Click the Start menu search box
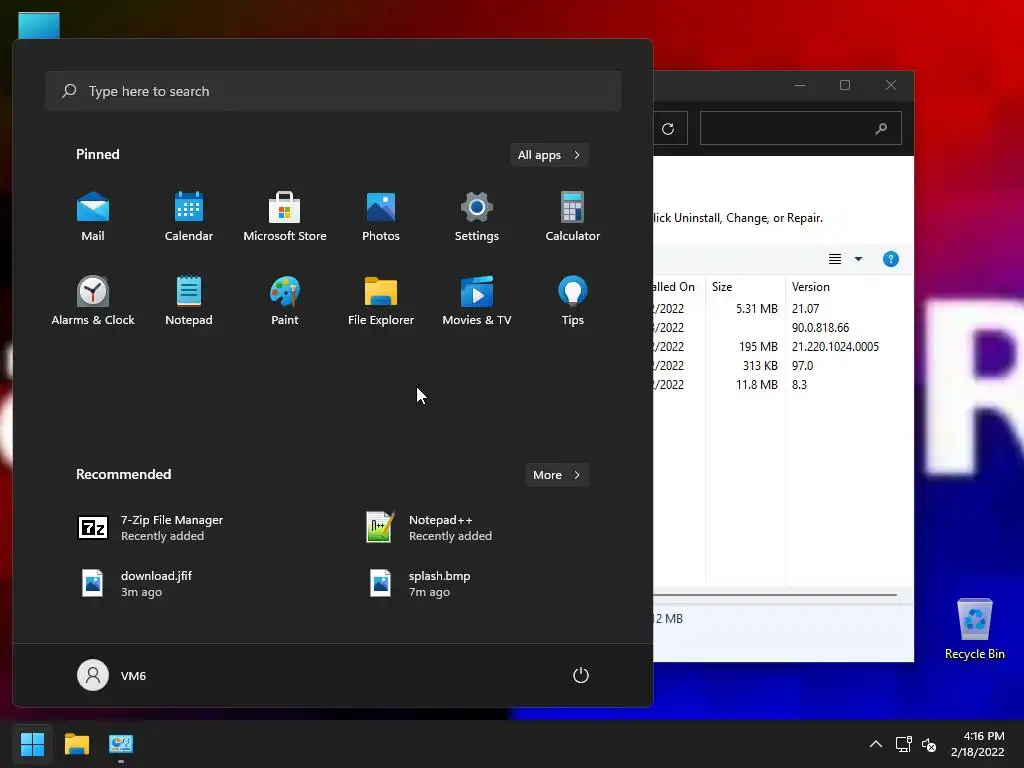Screen dimensions: 1024x768 333,91
